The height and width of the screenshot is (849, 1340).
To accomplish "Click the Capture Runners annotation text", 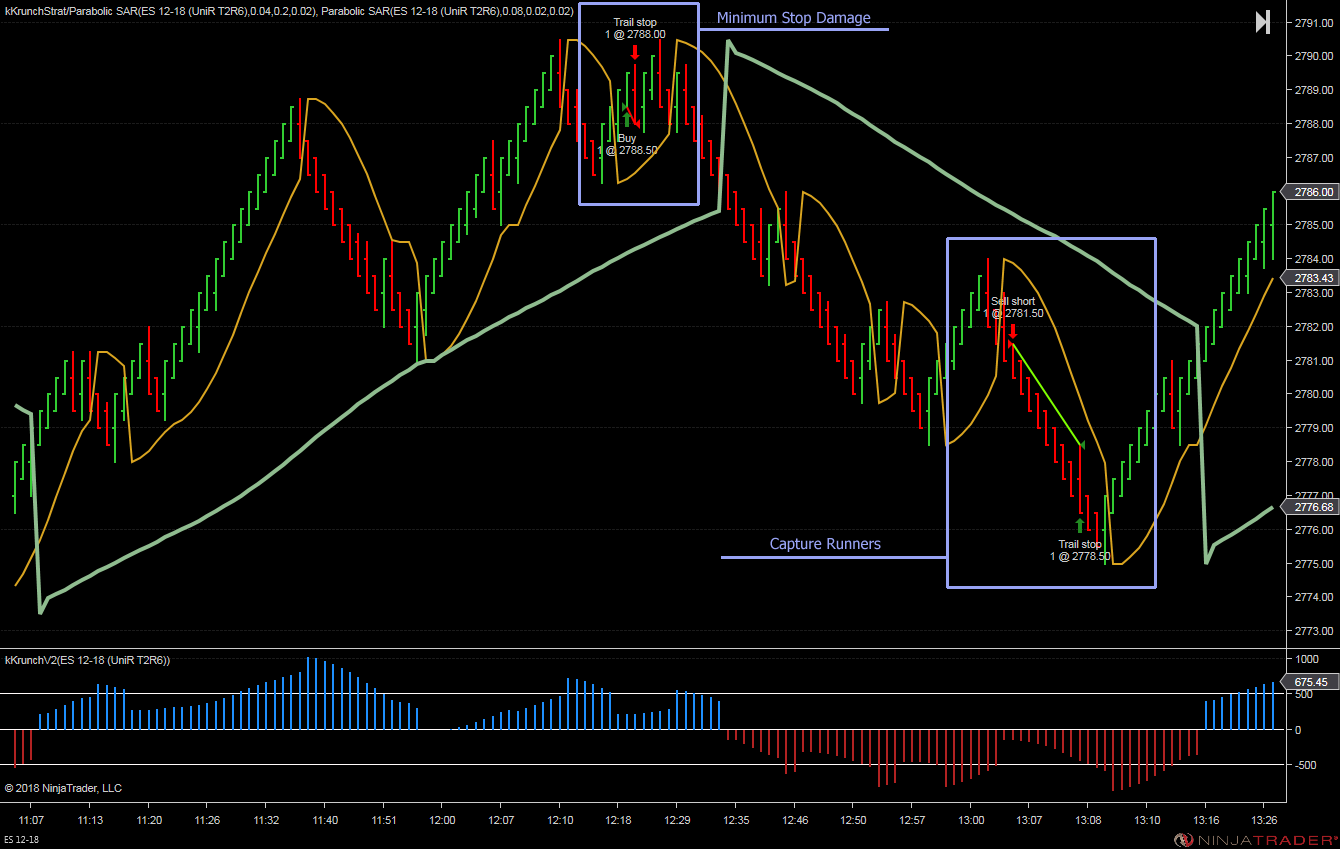I will (x=825, y=544).
